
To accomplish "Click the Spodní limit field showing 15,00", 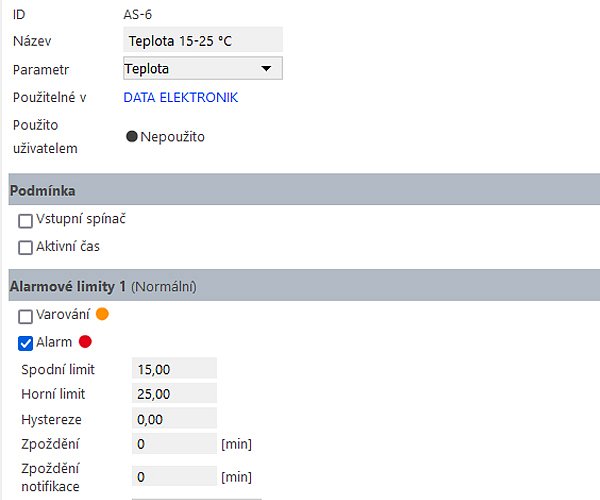I will tap(174, 369).
